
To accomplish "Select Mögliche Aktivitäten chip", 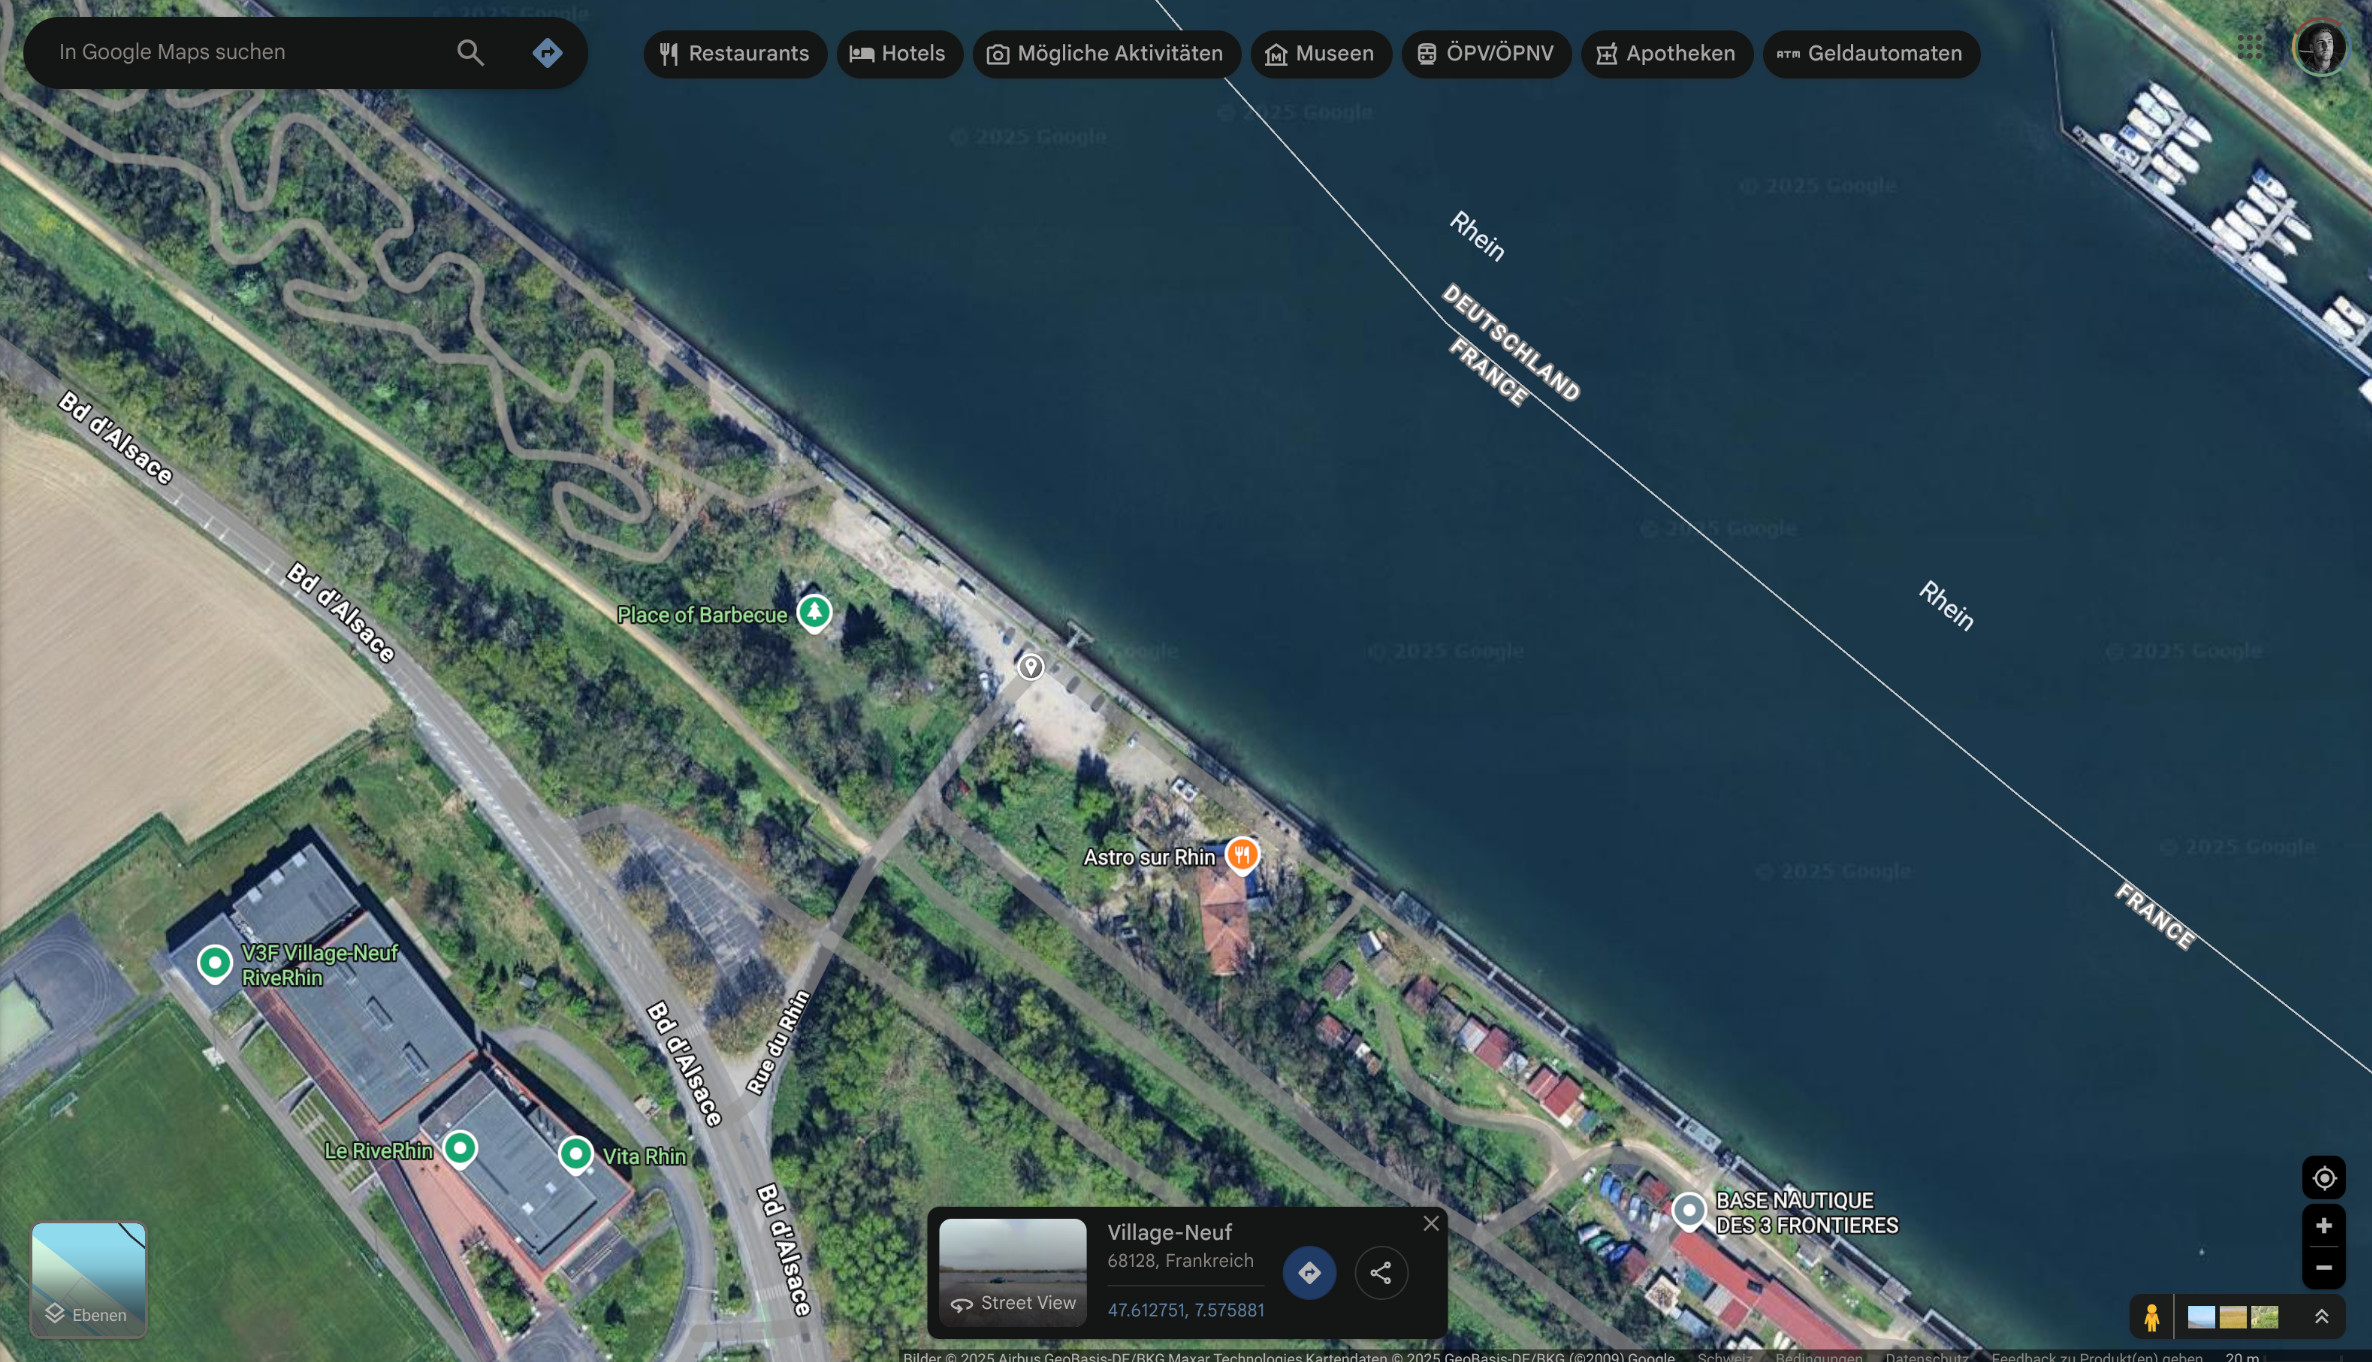I will pyautogui.click(x=1106, y=54).
